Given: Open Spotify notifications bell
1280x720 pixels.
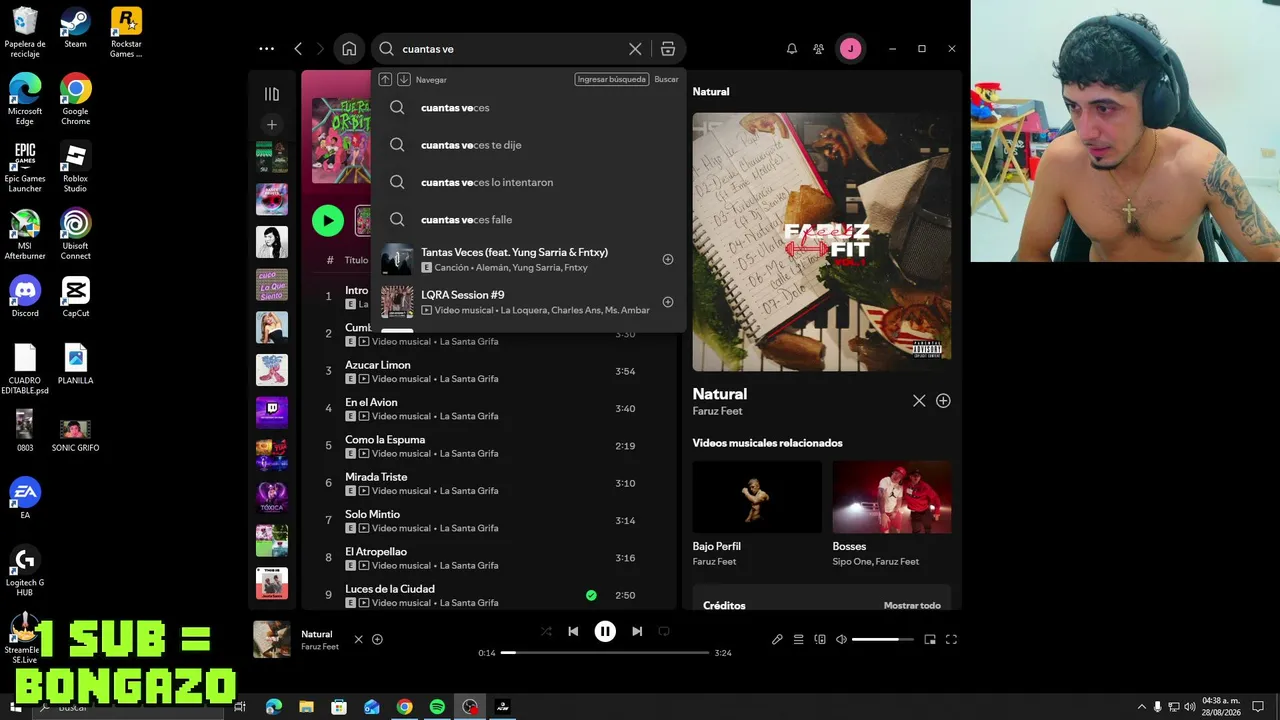Looking at the screenshot, I should point(792,48).
